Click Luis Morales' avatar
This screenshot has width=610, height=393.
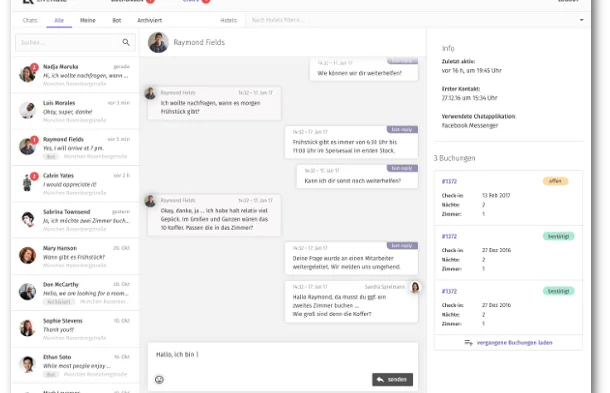[x=27, y=110]
